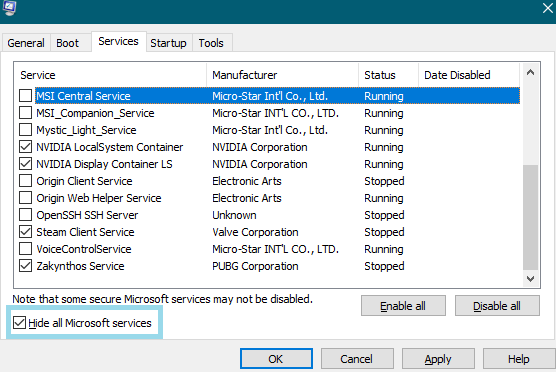556x374 pixels.
Task: Click the Unknown manufacturer cell
Action: [234, 215]
